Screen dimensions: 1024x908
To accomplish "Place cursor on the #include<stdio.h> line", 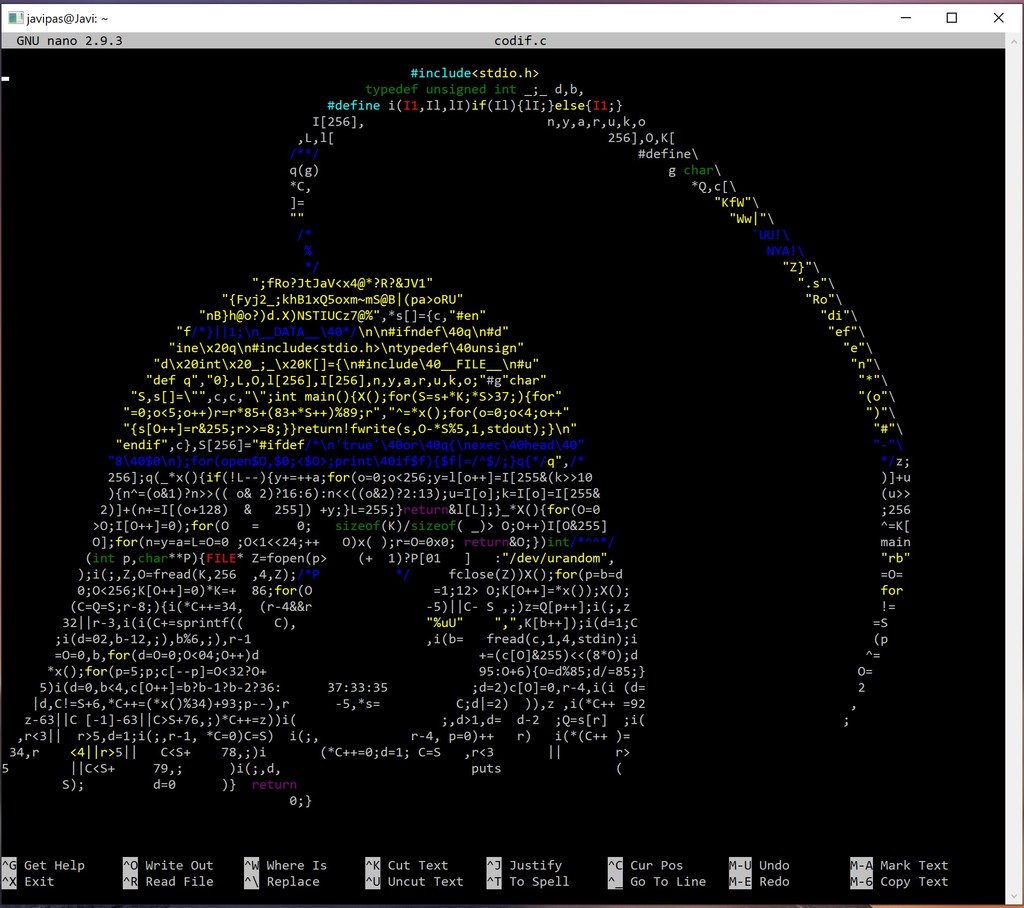I will pos(475,73).
